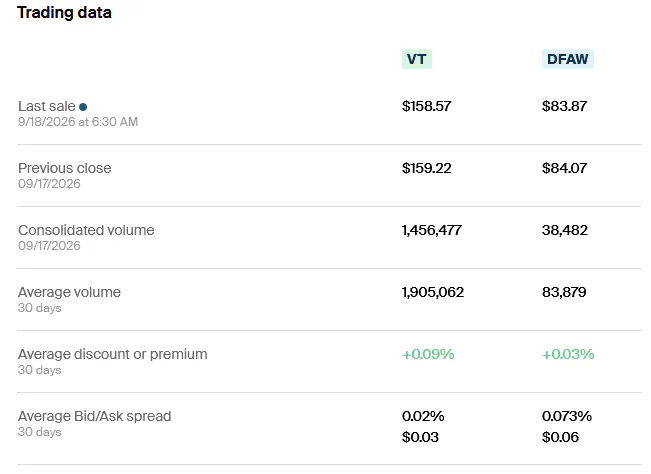Click DFAW previous close $84.07
The width and height of the screenshot is (651, 474).
(x=564, y=168)
